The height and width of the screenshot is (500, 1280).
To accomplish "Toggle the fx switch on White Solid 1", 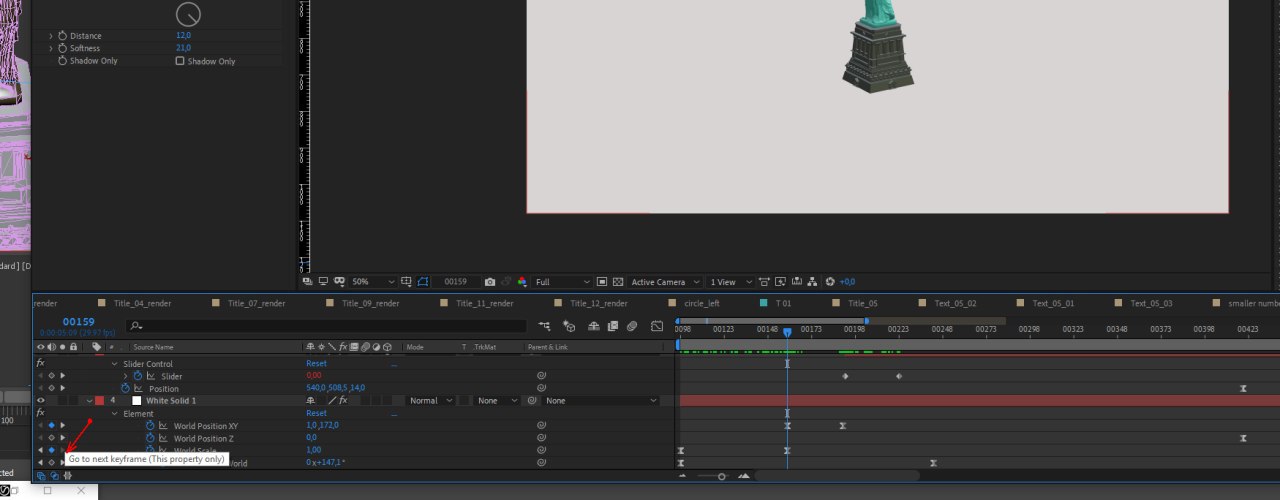I will click(x=342, y=401).
